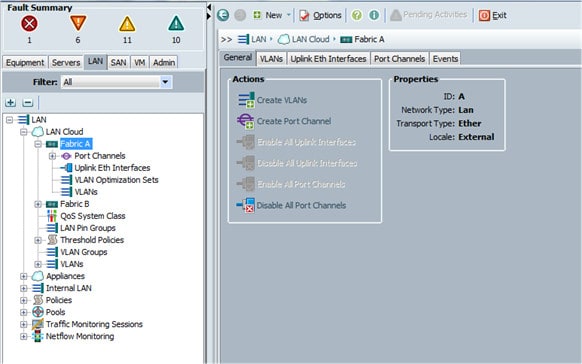Expand the Fabric B tree node
Image resolution: width=582 pixels, height=364 pixels.
38,204
